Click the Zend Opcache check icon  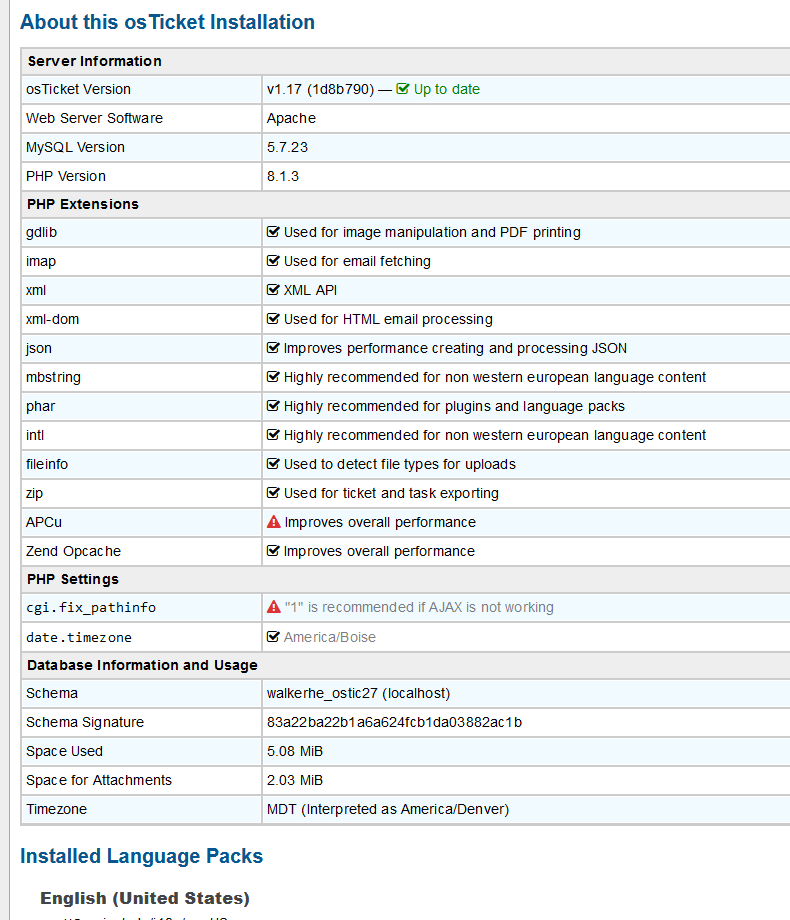pos(273,551)
